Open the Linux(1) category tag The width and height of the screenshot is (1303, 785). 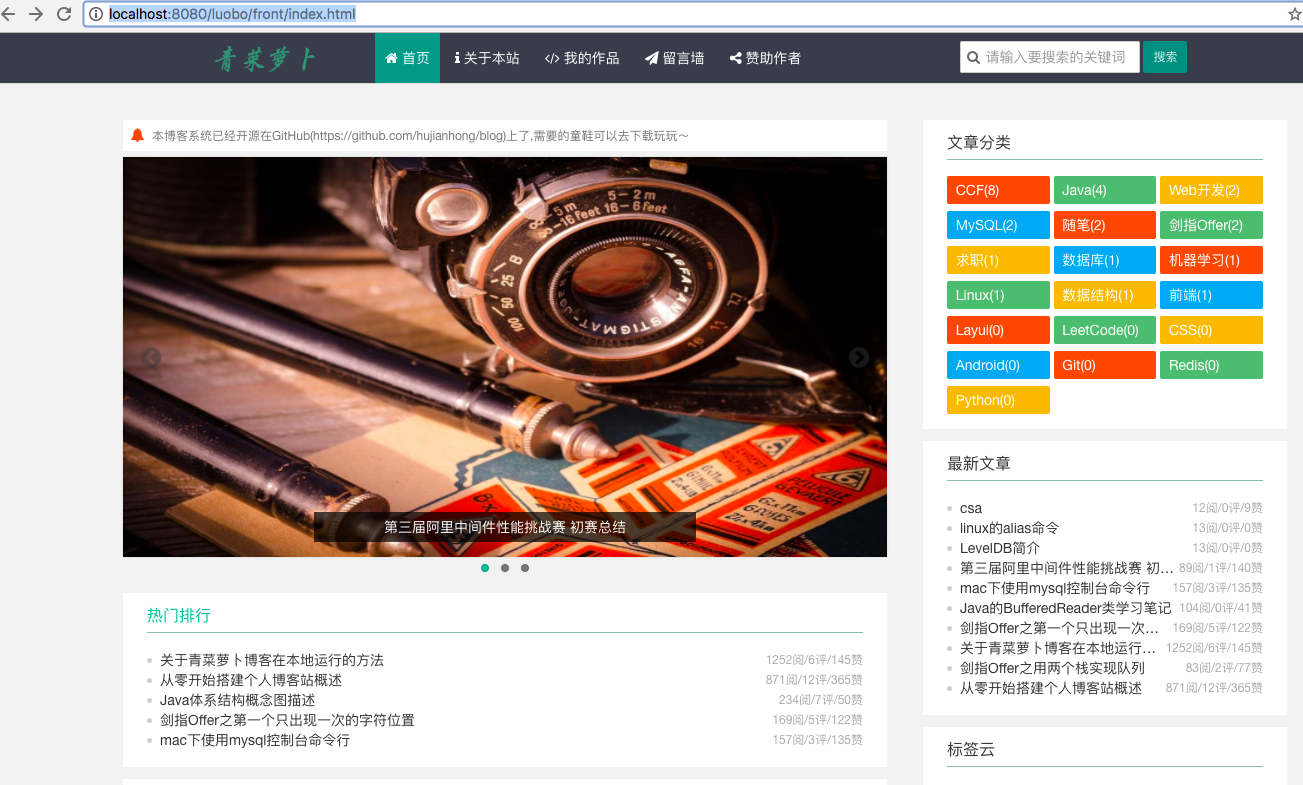point(998,295)
